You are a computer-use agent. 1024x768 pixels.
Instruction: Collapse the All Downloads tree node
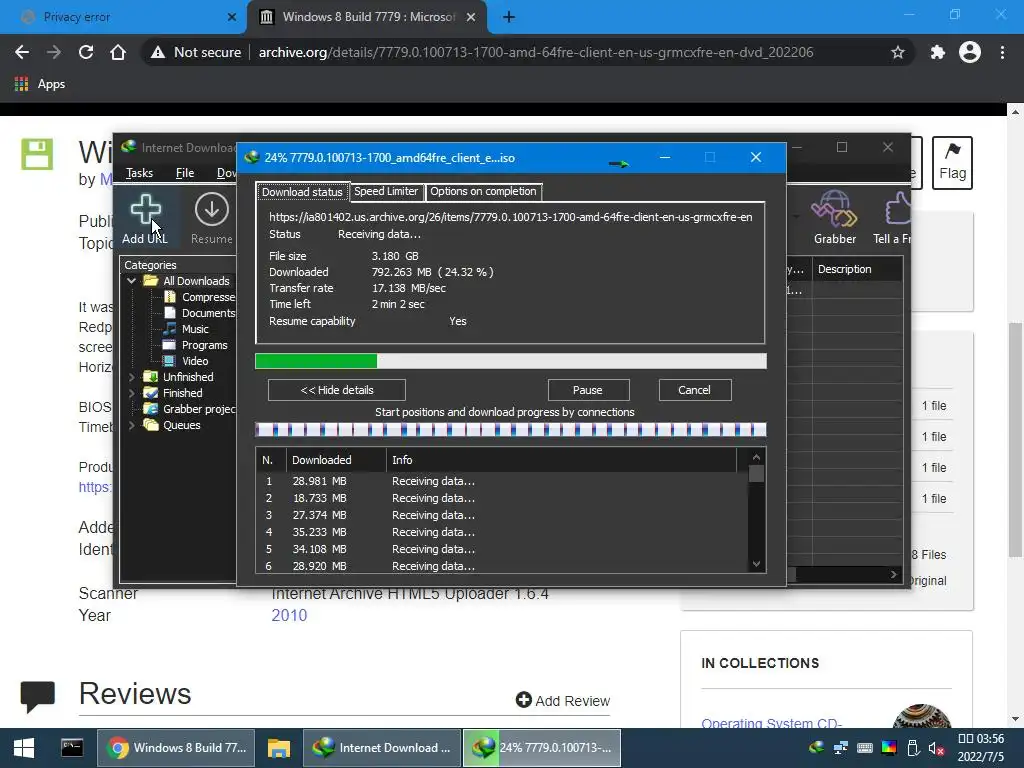(x=131, y=281)
